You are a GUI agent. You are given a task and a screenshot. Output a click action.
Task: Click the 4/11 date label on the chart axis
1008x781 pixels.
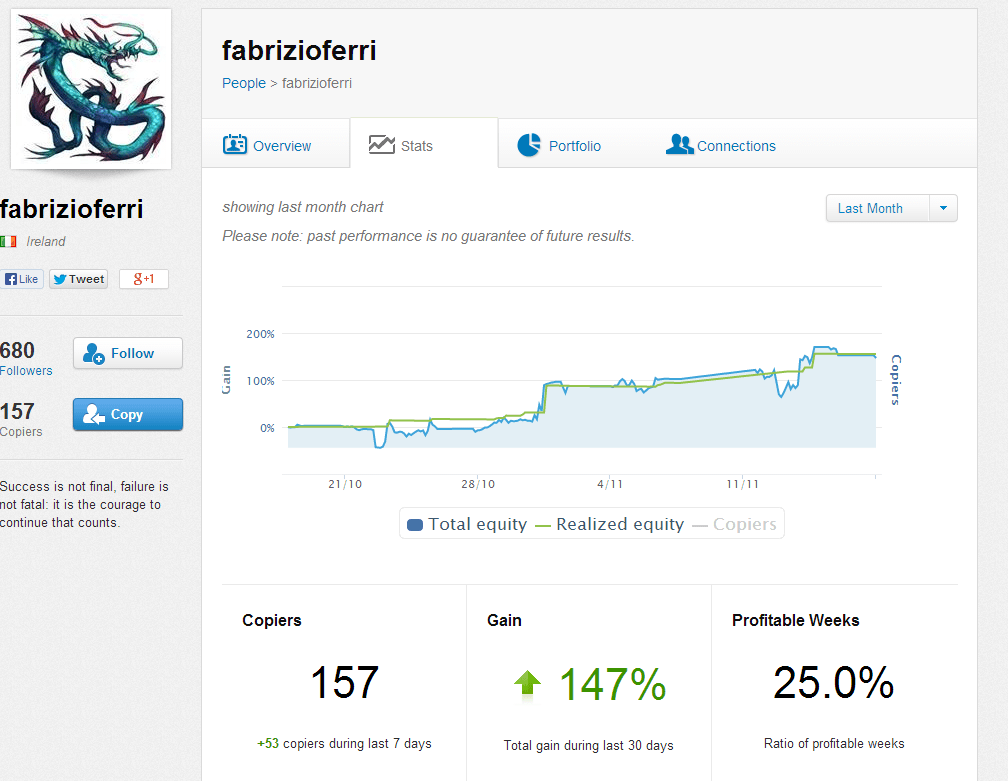pos(610,484)
